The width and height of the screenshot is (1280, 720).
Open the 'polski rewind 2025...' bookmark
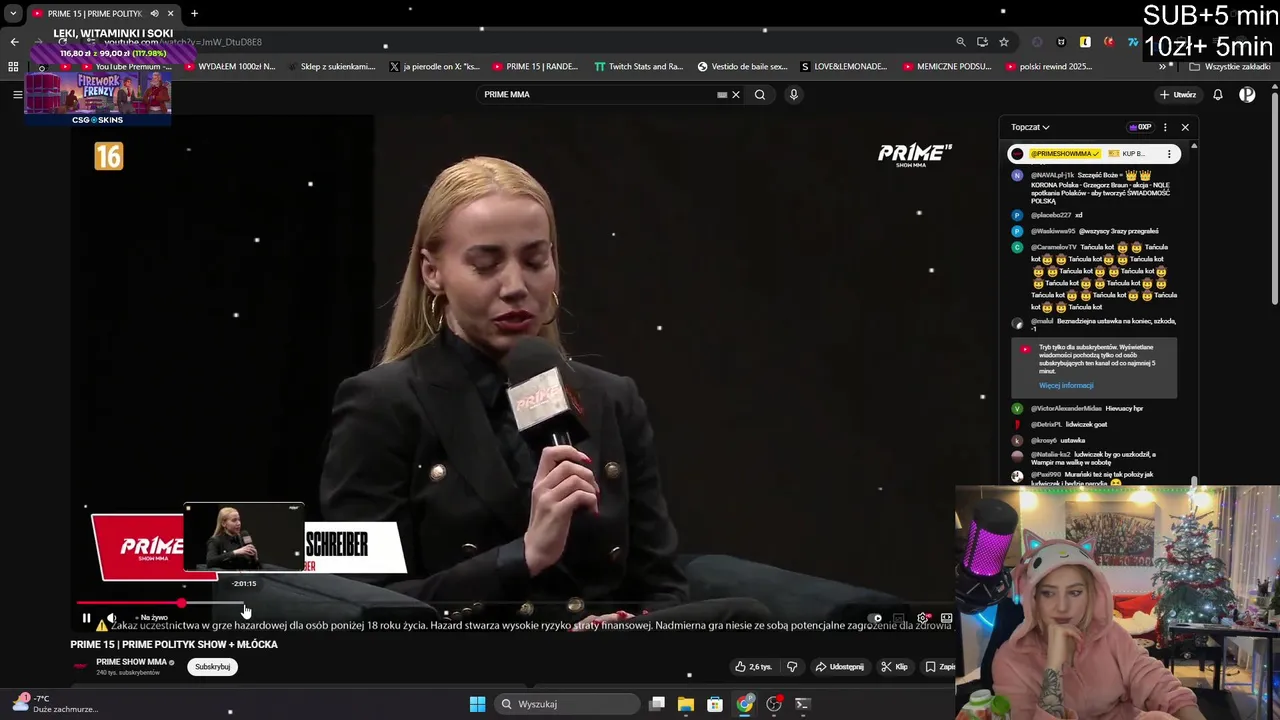tap(1048, 67)
